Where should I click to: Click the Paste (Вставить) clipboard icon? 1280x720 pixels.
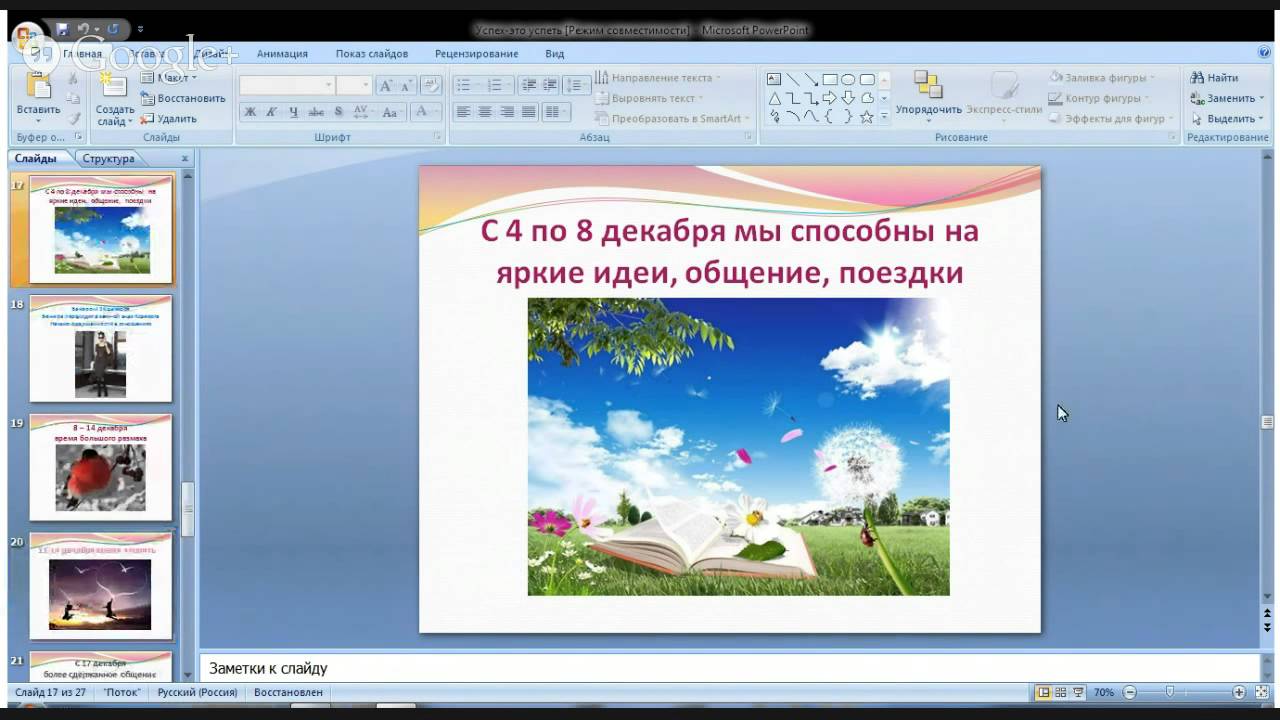[38, 87]
